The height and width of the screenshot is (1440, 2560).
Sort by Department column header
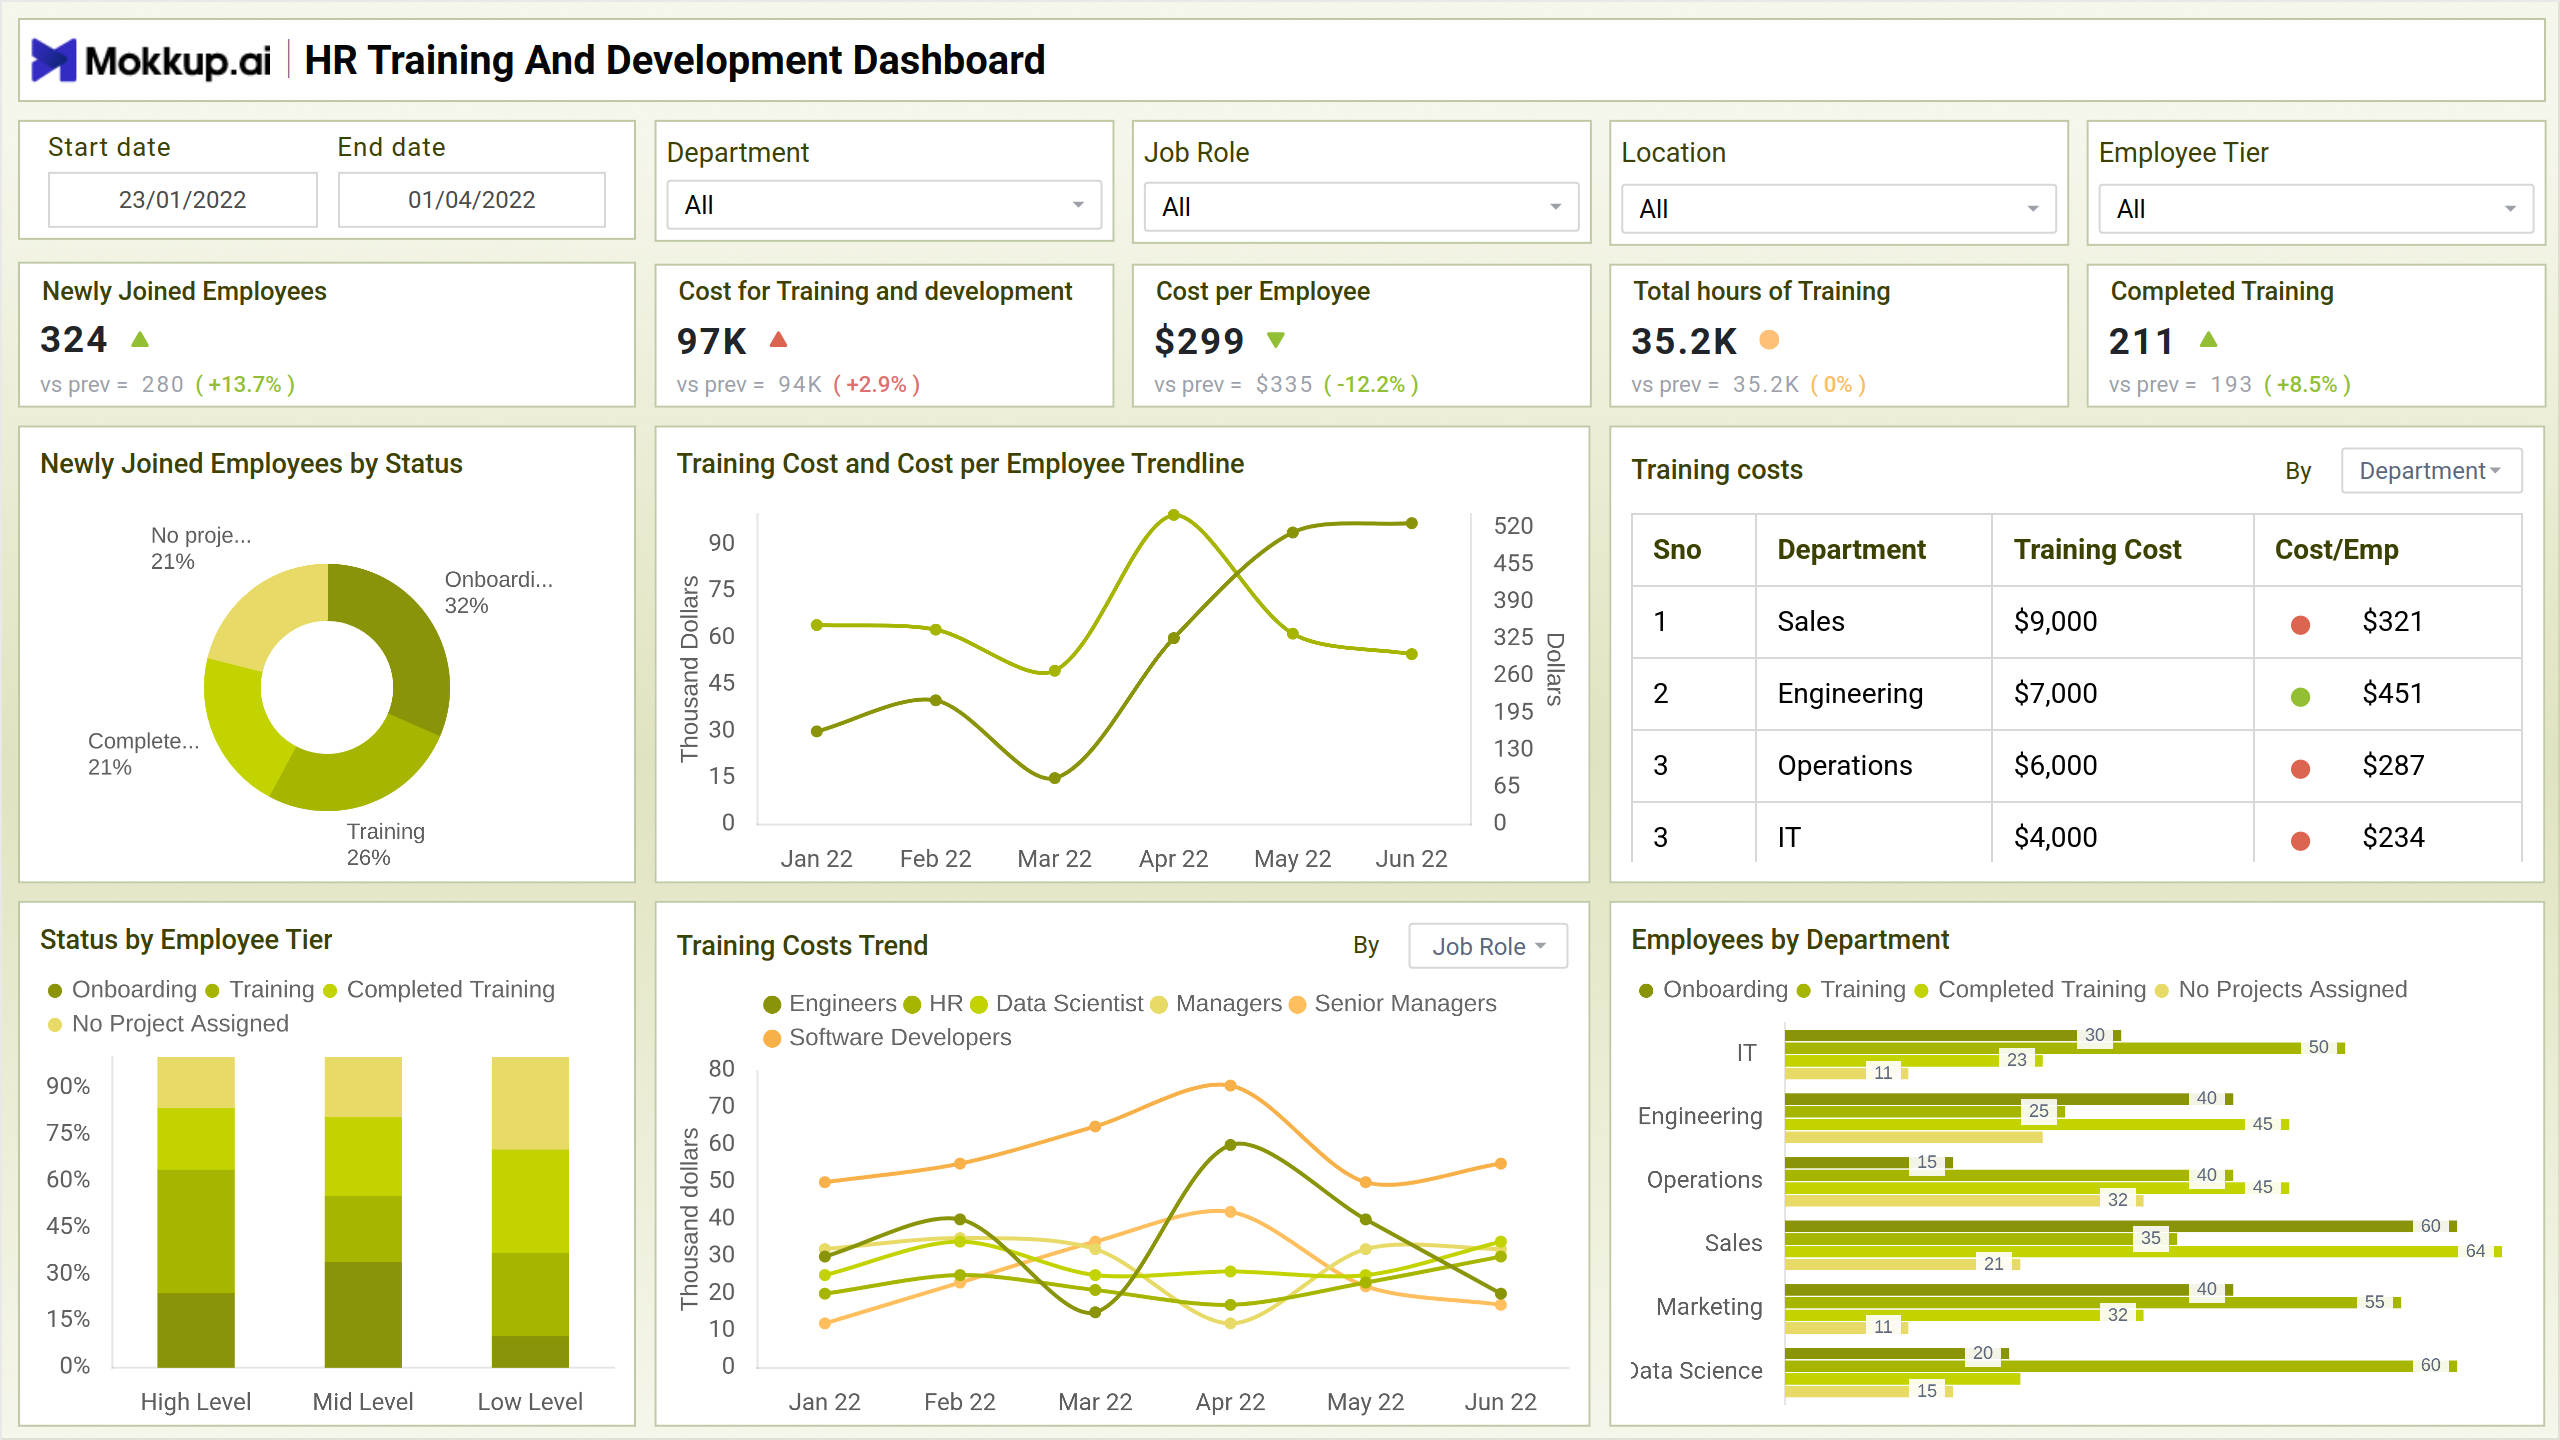(1851, 550)
